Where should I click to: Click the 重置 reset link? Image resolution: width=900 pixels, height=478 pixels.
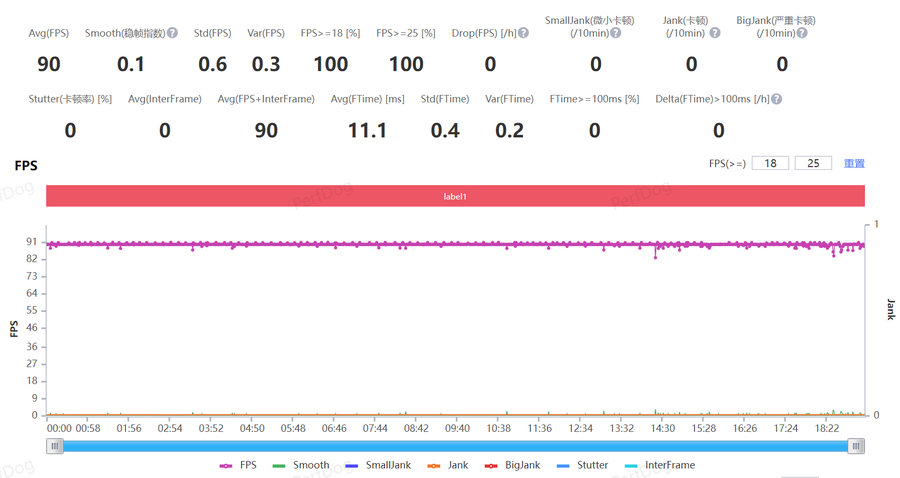pos(854,163)
